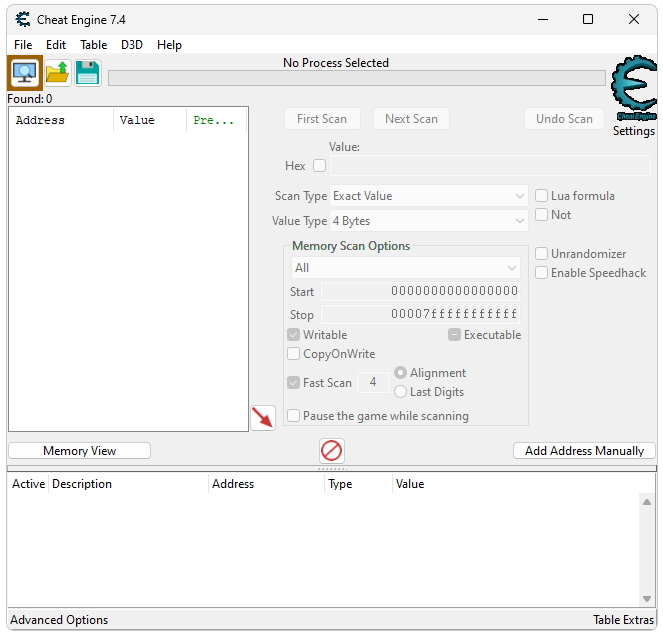
Task: Click the Next Scan button
Action: [411, 119]
